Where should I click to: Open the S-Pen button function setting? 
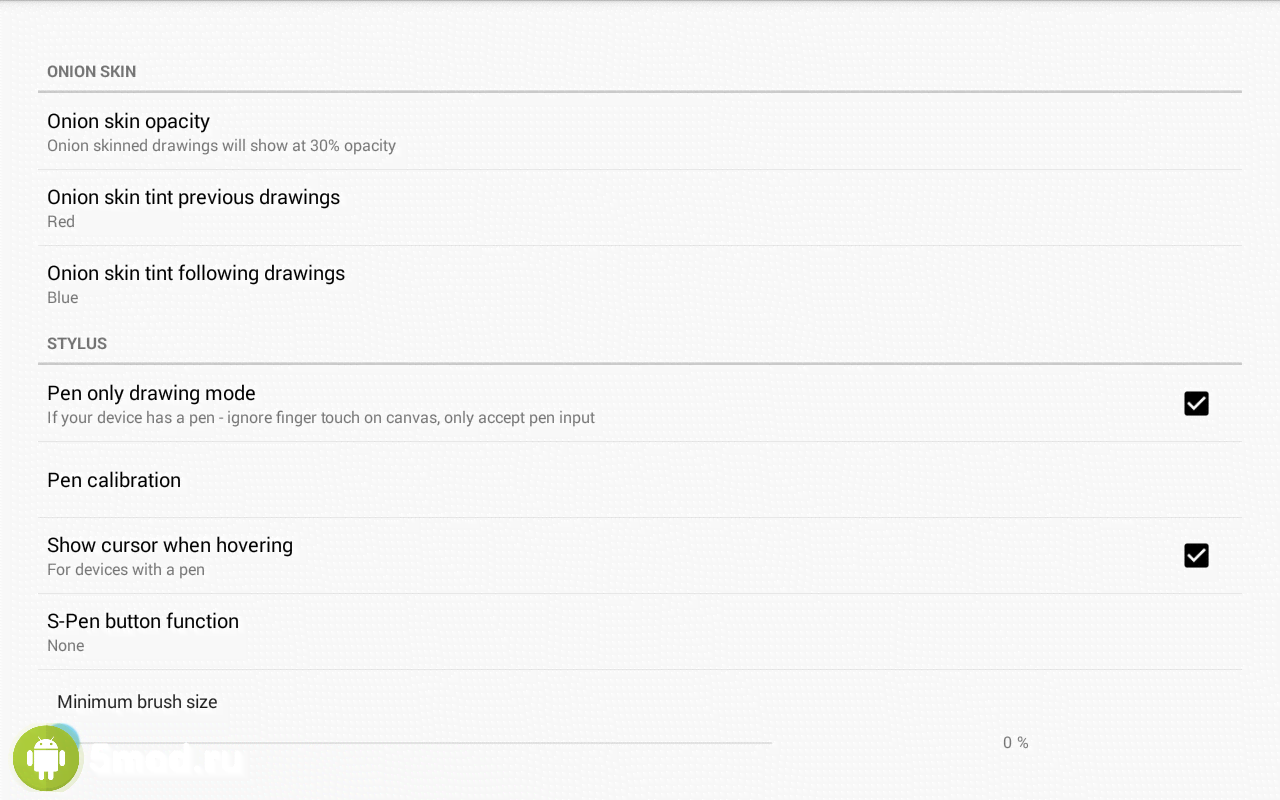[143, 621]
